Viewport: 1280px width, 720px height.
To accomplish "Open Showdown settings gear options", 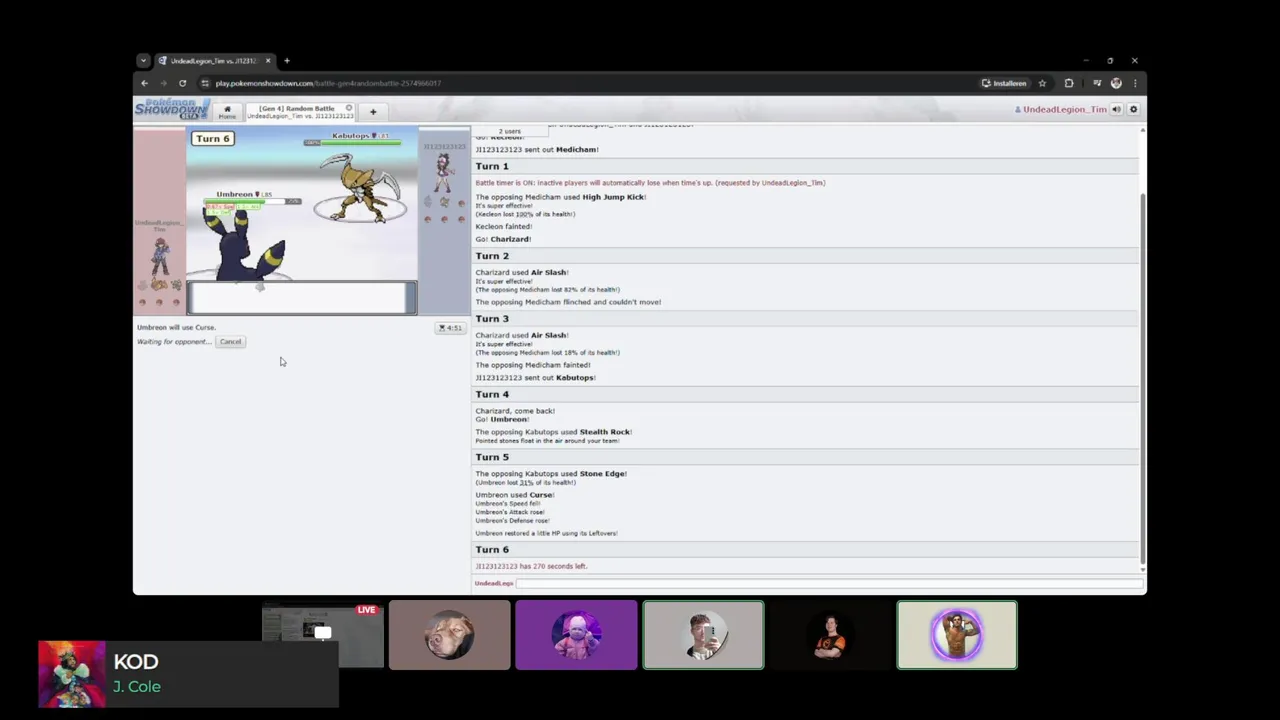I will tap(1134, 110).
